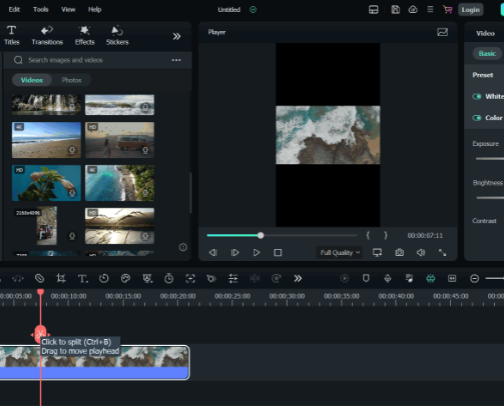Viewport: 504px width, 406px height.
Task: Switch to the Photos filter
Action: click(71, 80)
